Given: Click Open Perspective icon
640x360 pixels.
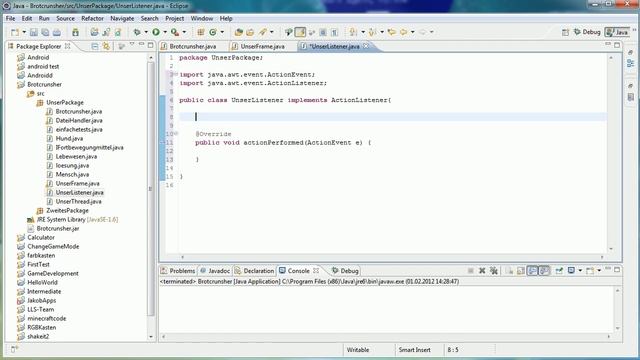Looking at the screenshot, I should pos(565,32).
